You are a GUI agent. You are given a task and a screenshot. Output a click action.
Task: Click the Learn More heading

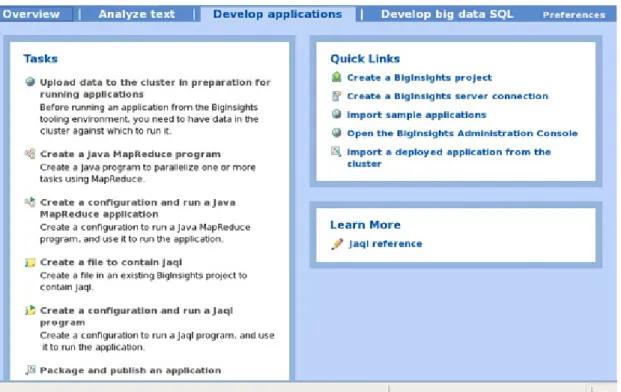click(x=365, y=225)
